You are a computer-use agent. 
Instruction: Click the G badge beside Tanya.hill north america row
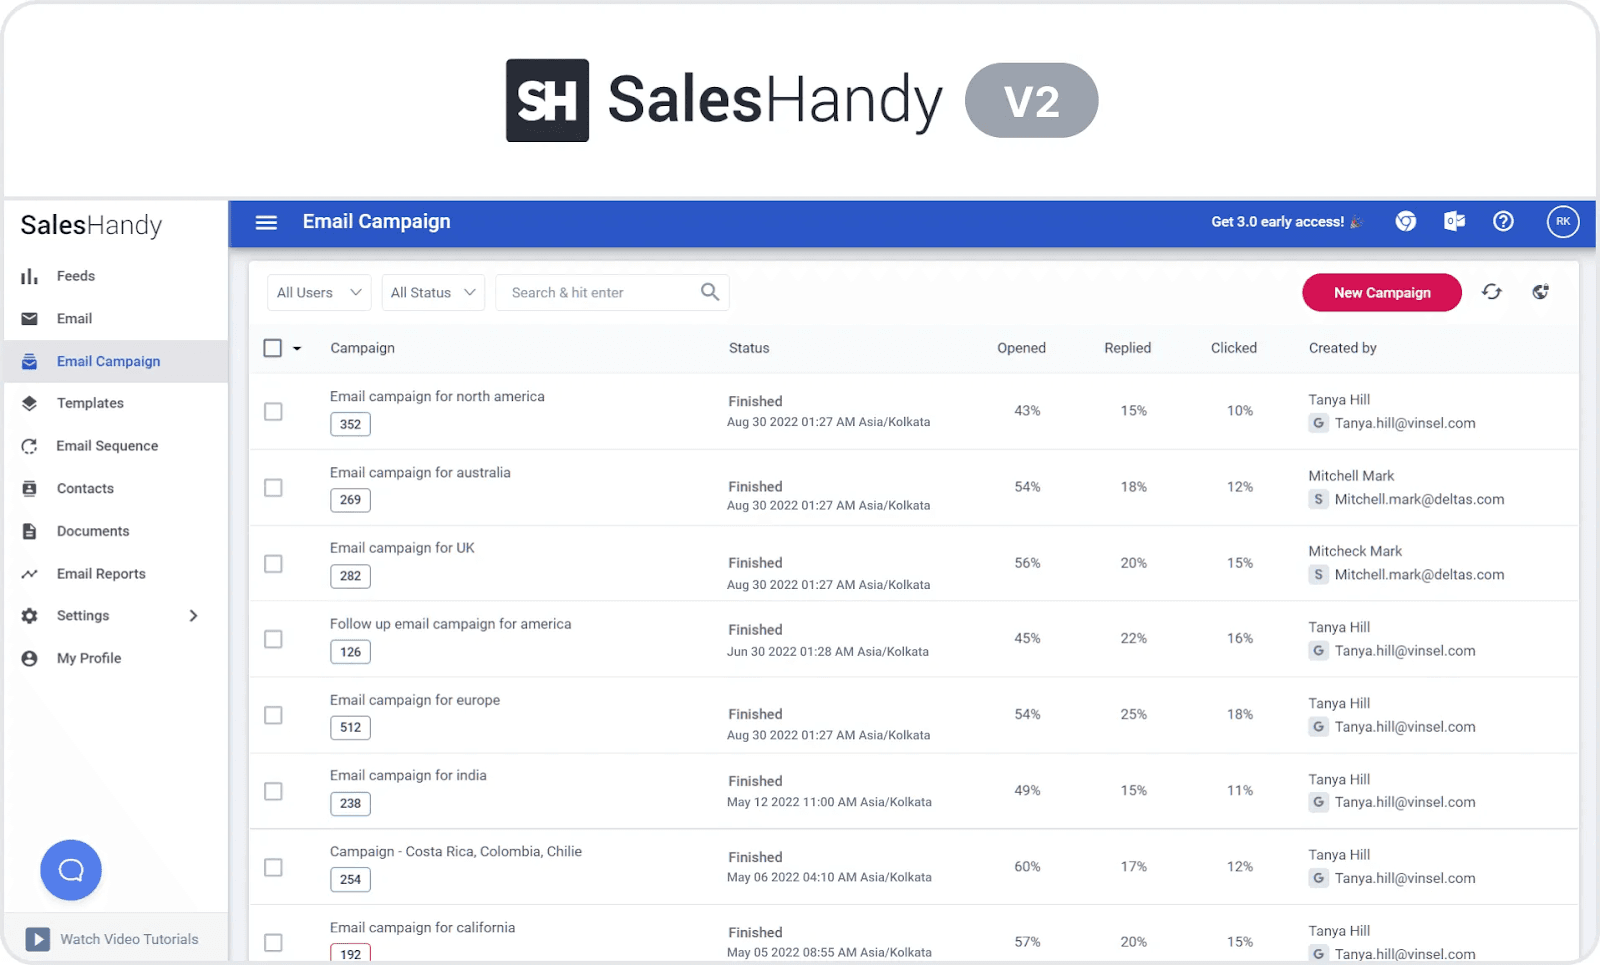tap(1319, 423)
